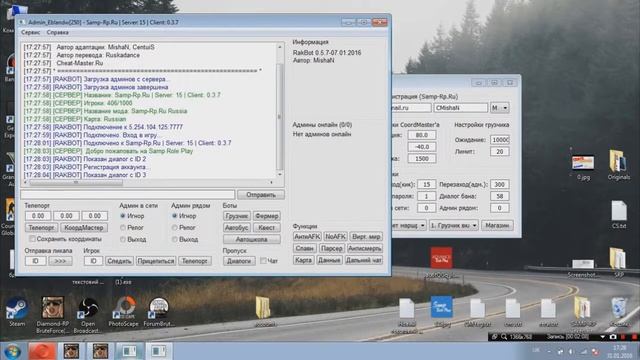The image size is (640, 360).
Task: Start the Грузчик bot
Action: [x=237, y=216]
